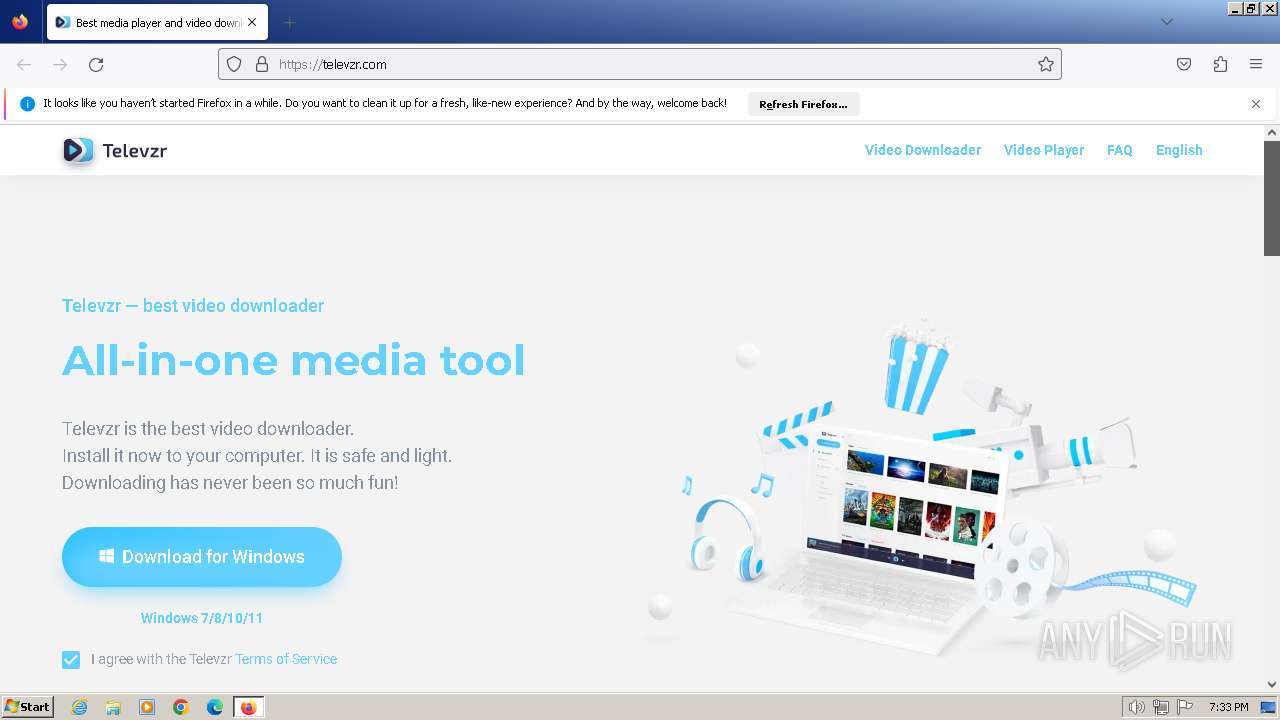Viewport: 1280px width, 720px height.
Task: Click the Action Center flag icon
Action: pyautogui.click(x=1184, y=707)
